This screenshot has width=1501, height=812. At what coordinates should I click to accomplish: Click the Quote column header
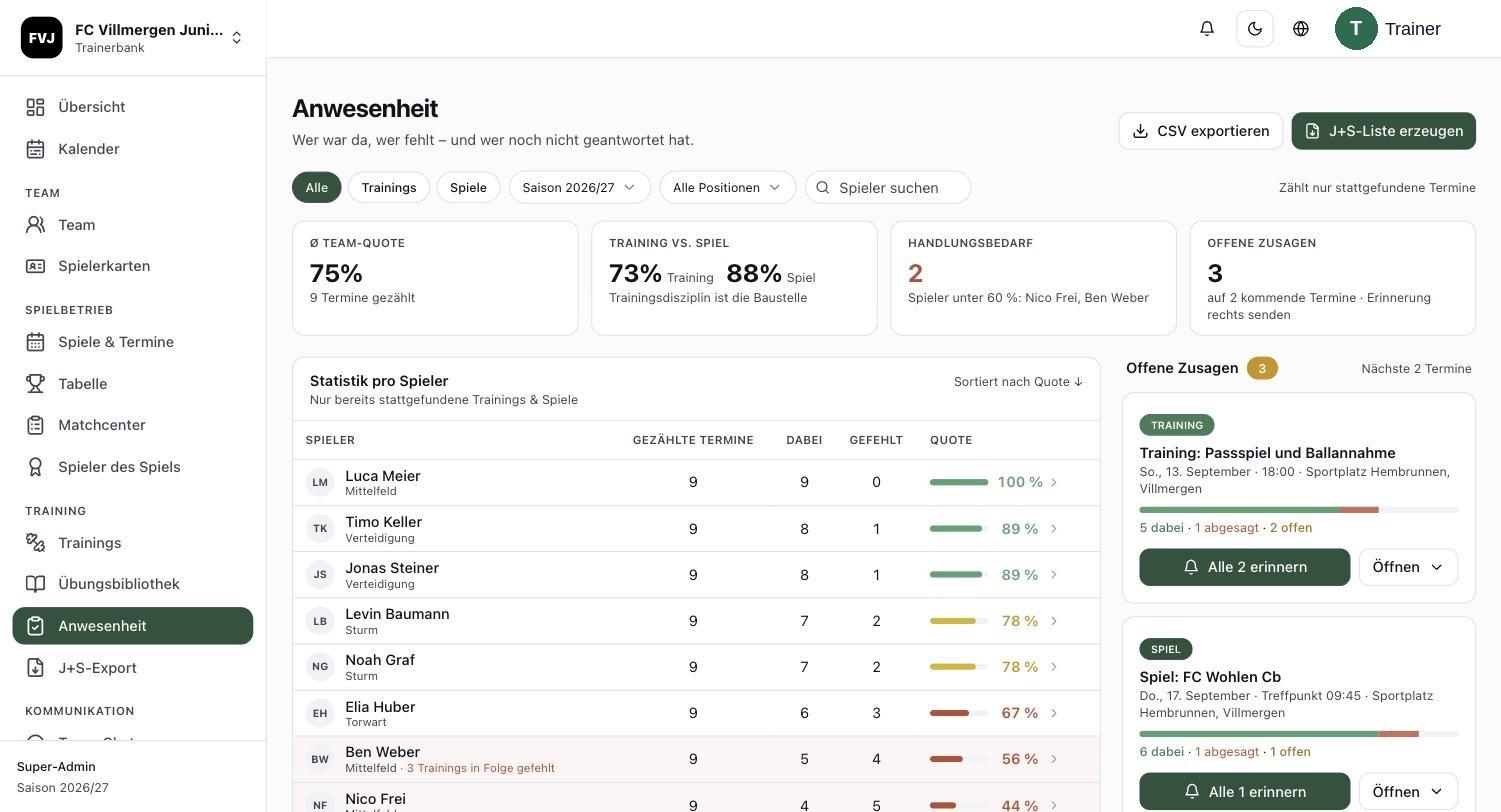pyautogui.click(x=951, y=440)
